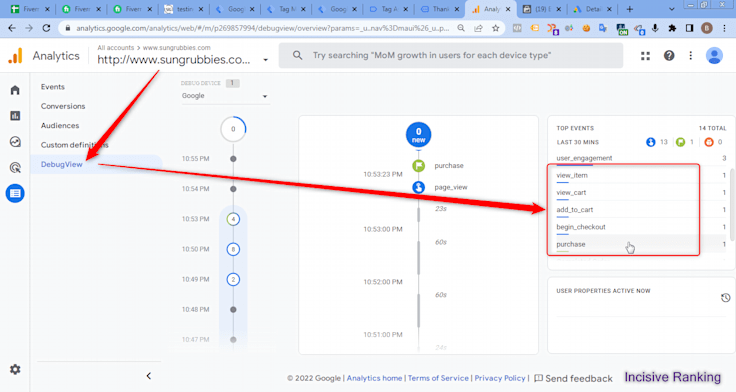This screenshot has width=736, height=392.
Task: Click the 10:54 PM timeline dot
Action: point(233,189)
